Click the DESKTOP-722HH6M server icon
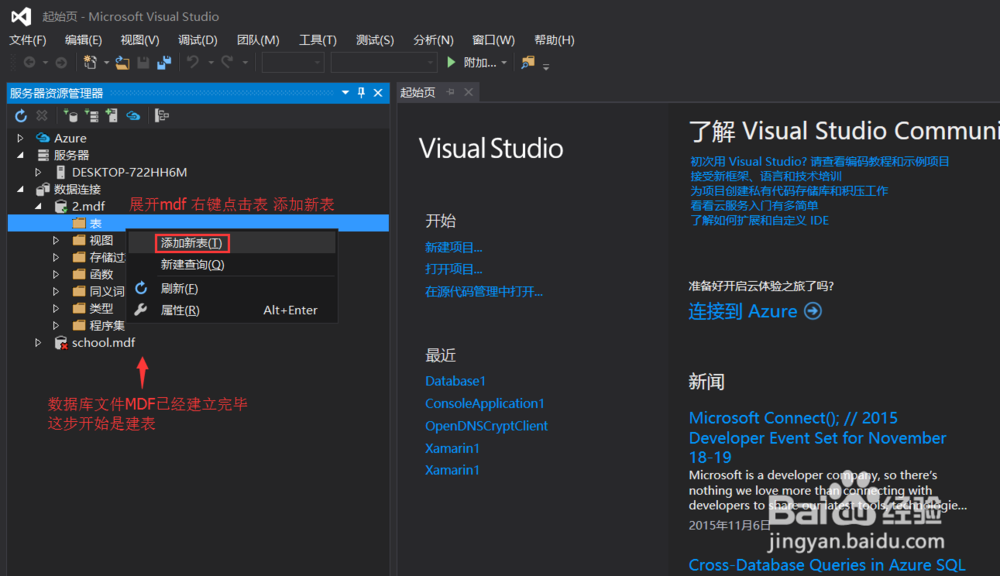Viewport: 1000px width, 576px height. [61, 172]
